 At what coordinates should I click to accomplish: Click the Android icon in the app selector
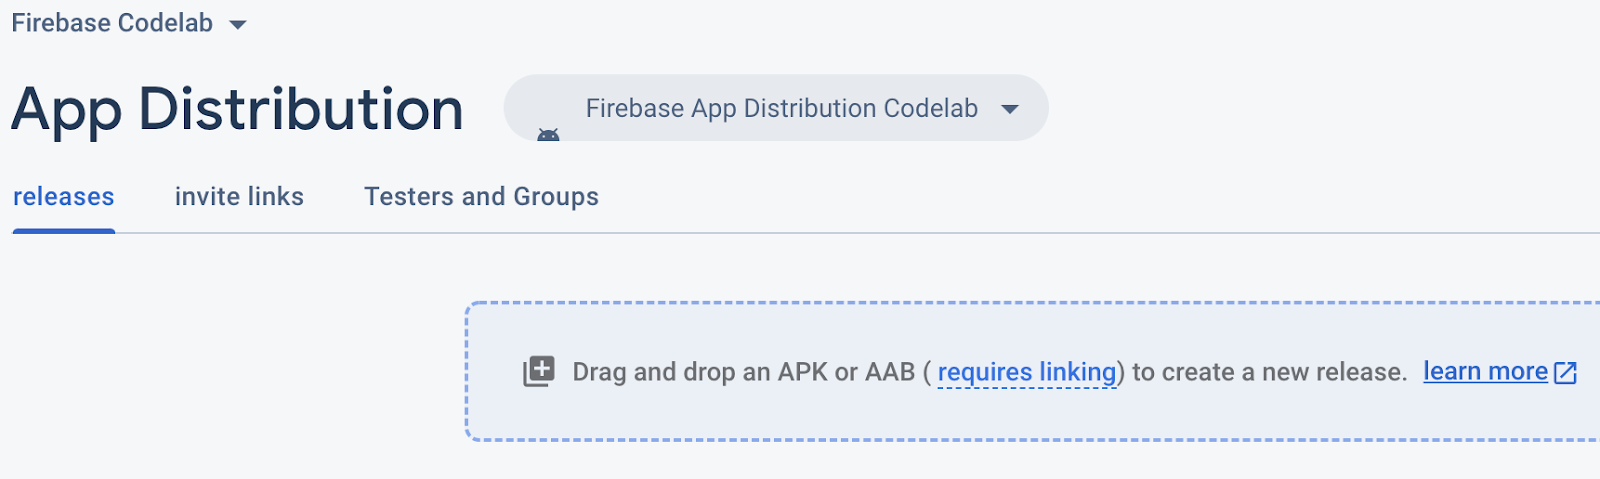(x=548, y=134)
